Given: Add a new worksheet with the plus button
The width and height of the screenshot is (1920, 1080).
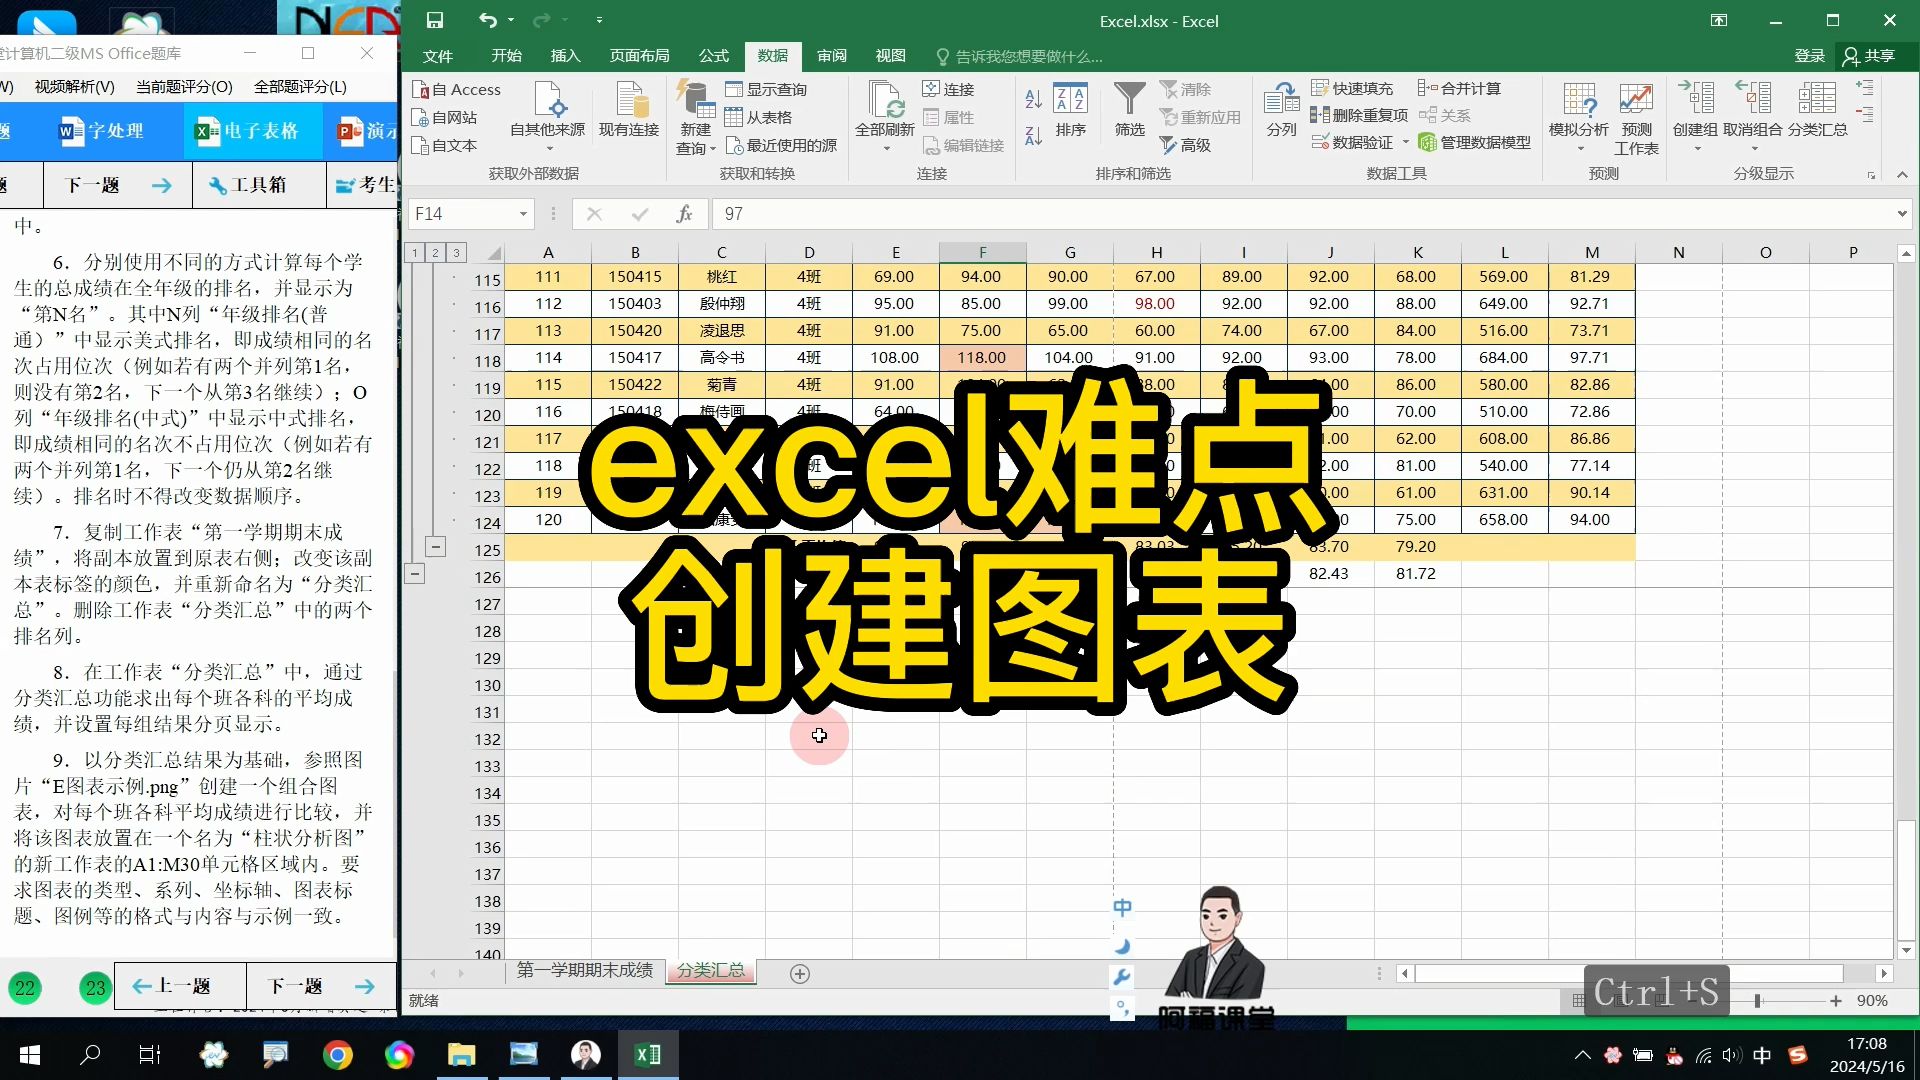Looking at the screenshot, I should tap(799, 972).
